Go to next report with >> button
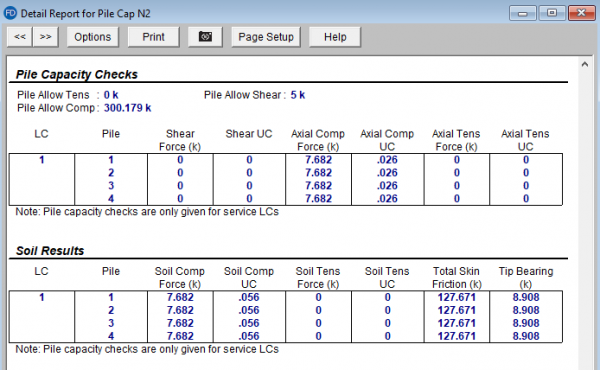This screenshot has height=370, width=600. click(x=46, y=37)
